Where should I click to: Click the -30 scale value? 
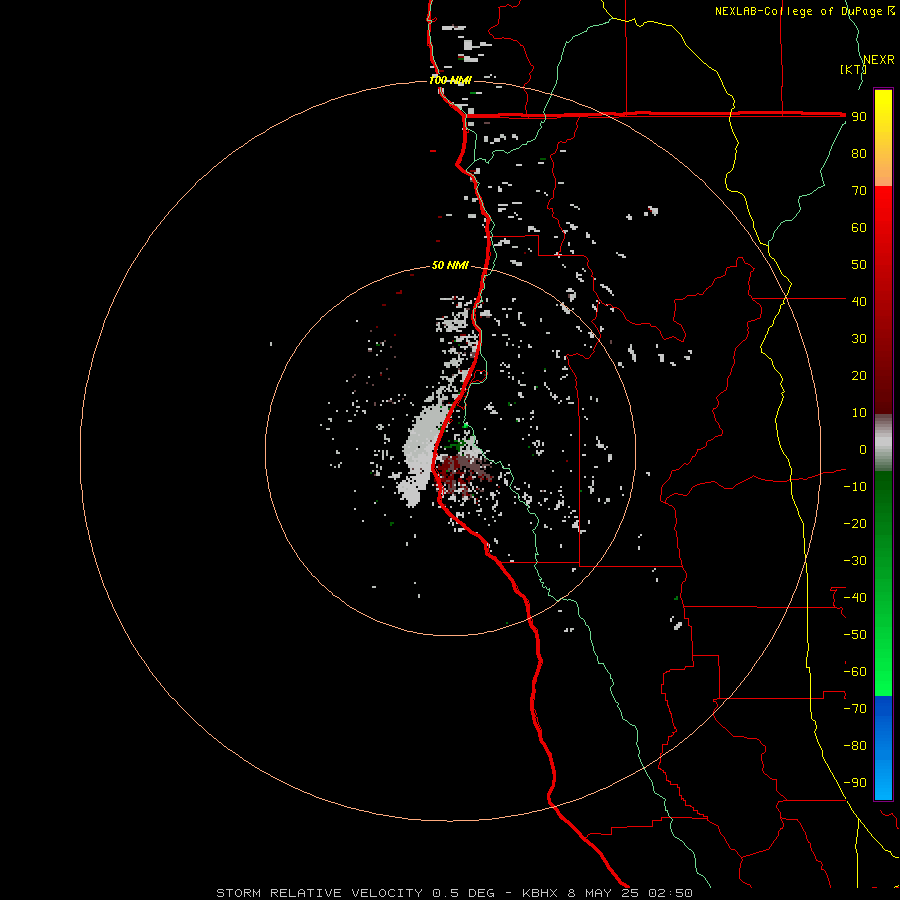tap(855, 560)
